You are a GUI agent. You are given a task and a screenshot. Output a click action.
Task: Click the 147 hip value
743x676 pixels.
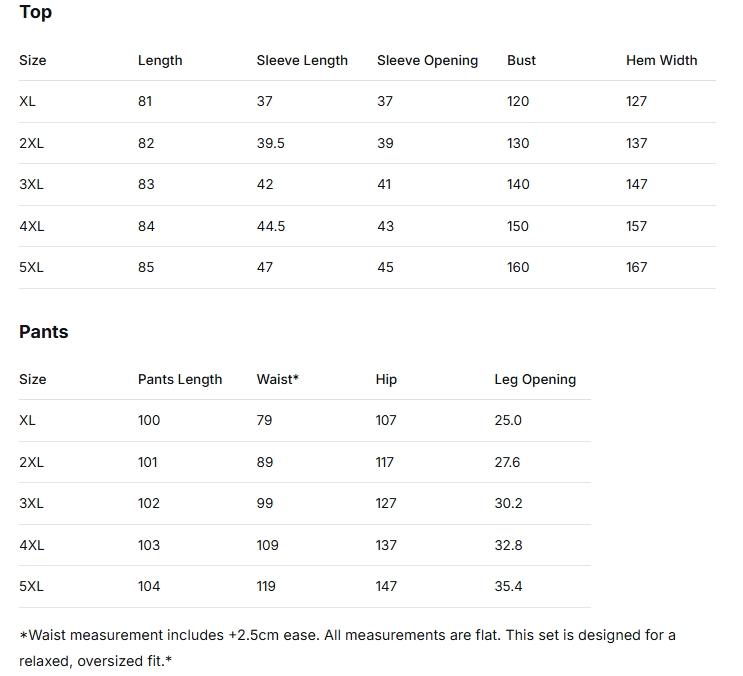tap(386, 586)
